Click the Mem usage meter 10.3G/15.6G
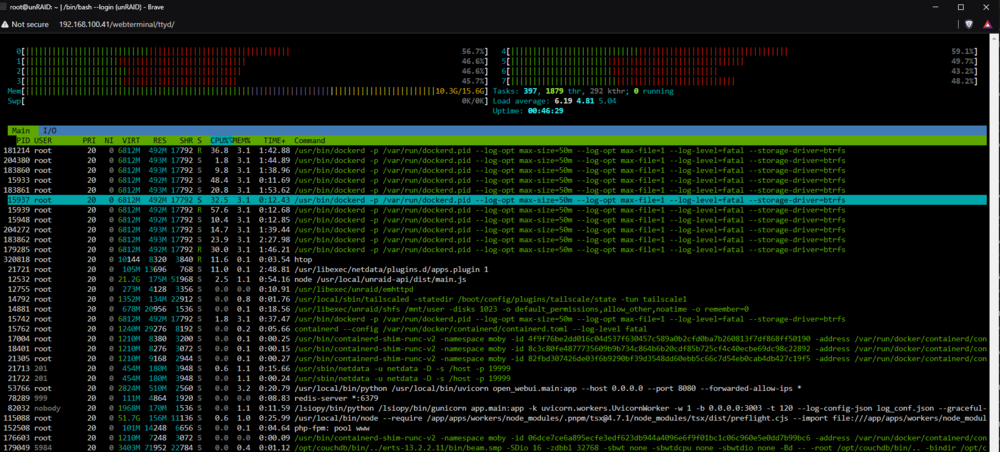Image resolution: width=1000 pixels, height=452 pixels. 248,91
